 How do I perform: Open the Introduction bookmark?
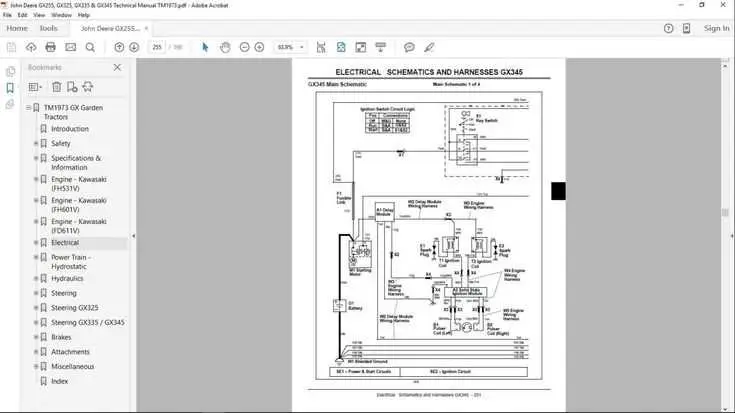click(70, 129)
